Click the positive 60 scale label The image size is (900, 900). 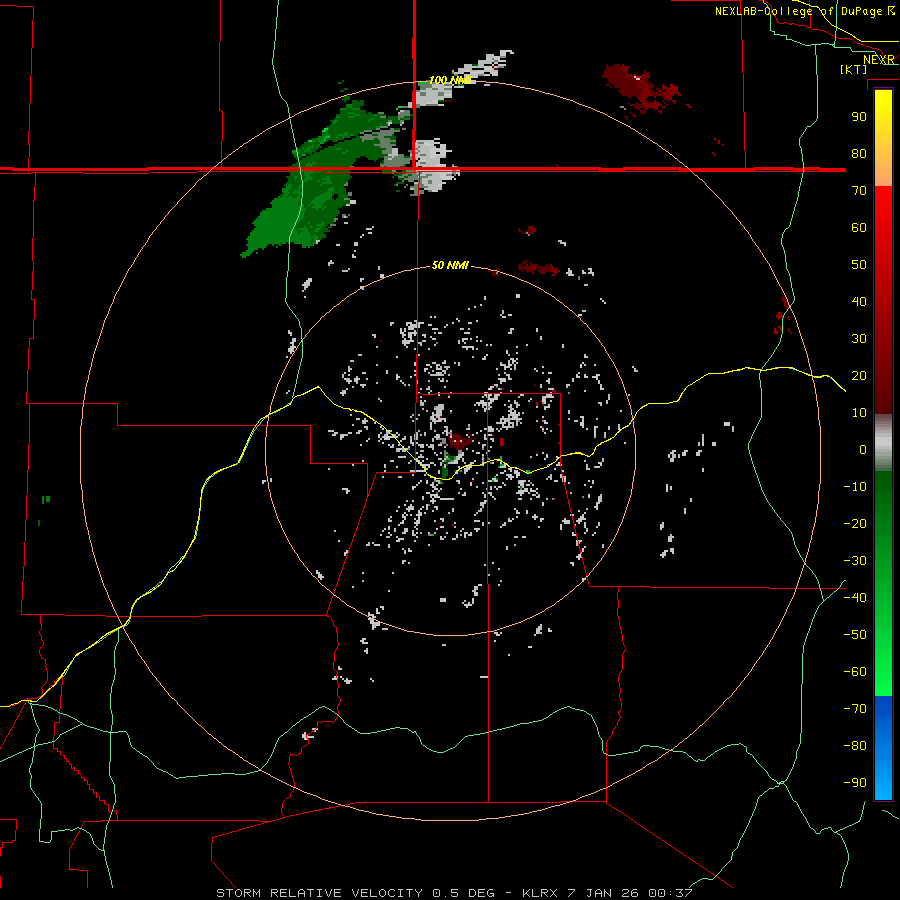859,227
